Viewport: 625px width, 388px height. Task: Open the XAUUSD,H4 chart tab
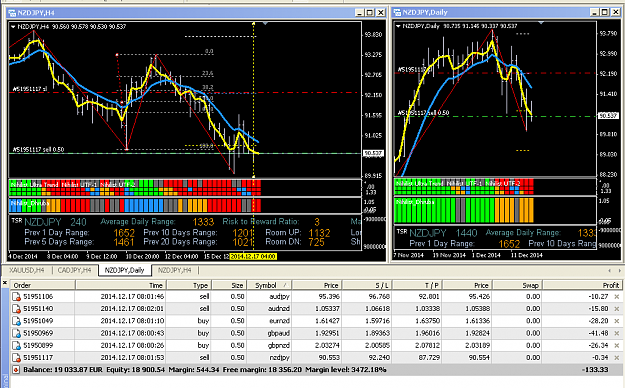click(x=27, y=270)
